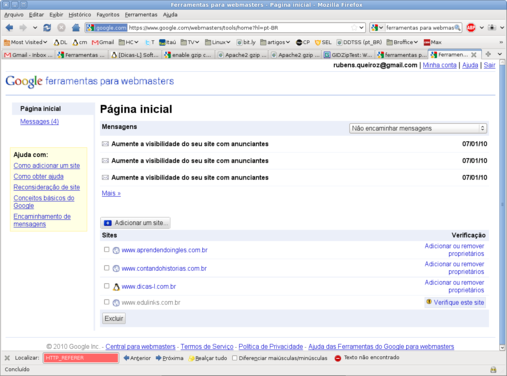Open the Favoritos menu
Screen dimensions: 507x376
click(108, 15)
